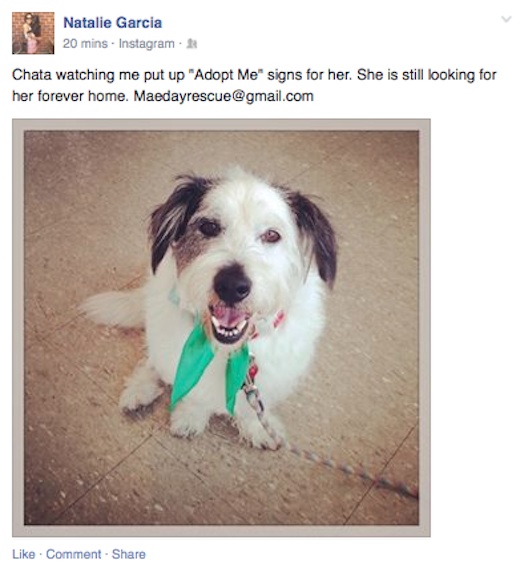
Task: Visit Natalie Garcia's profile via name link
Action: pyautogui.click(x=112, y=23)
